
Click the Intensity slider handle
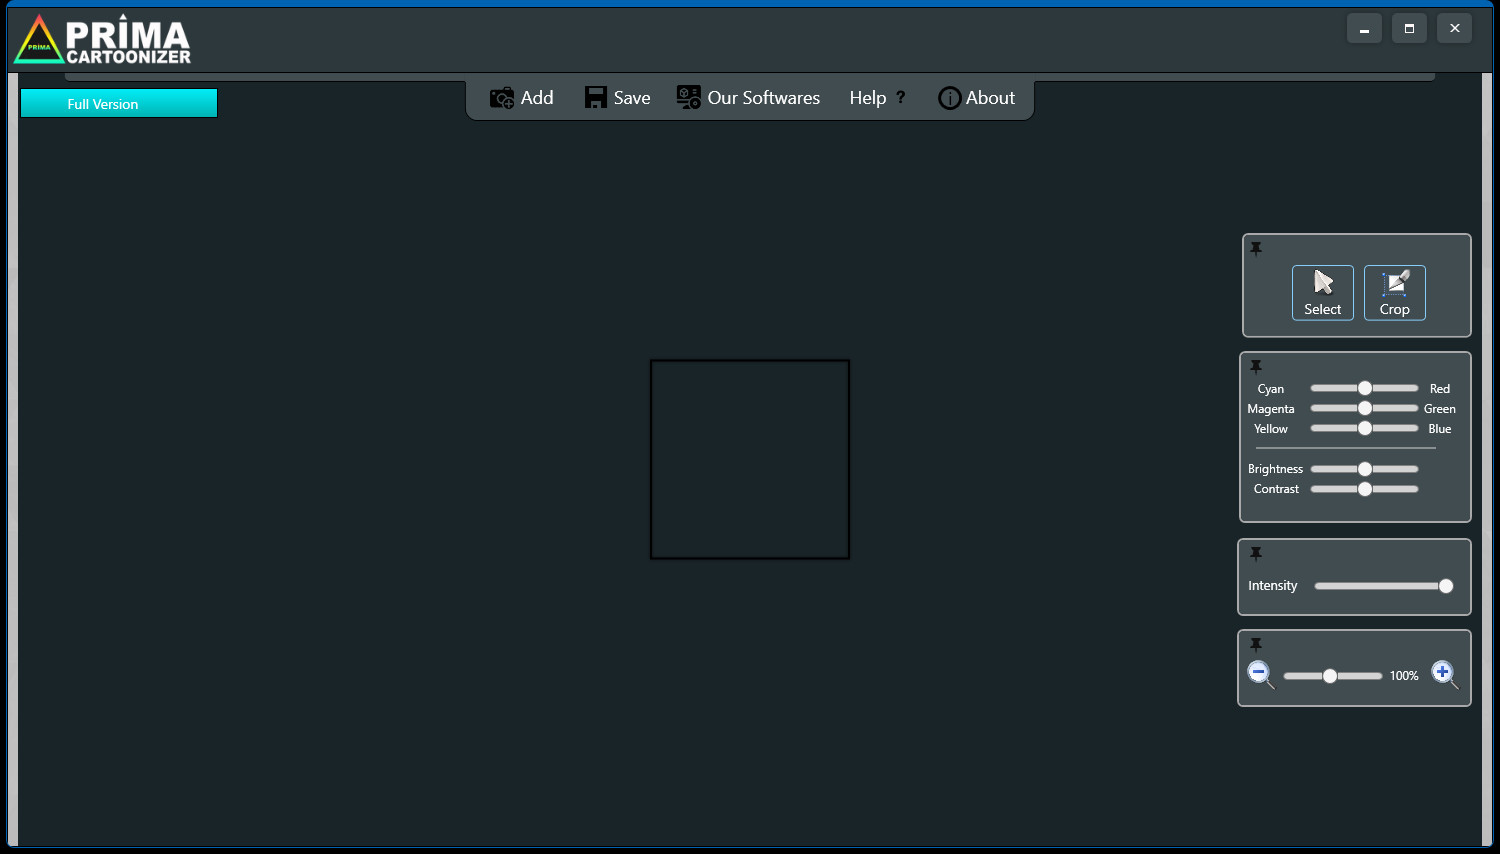tap(1446, 586)
